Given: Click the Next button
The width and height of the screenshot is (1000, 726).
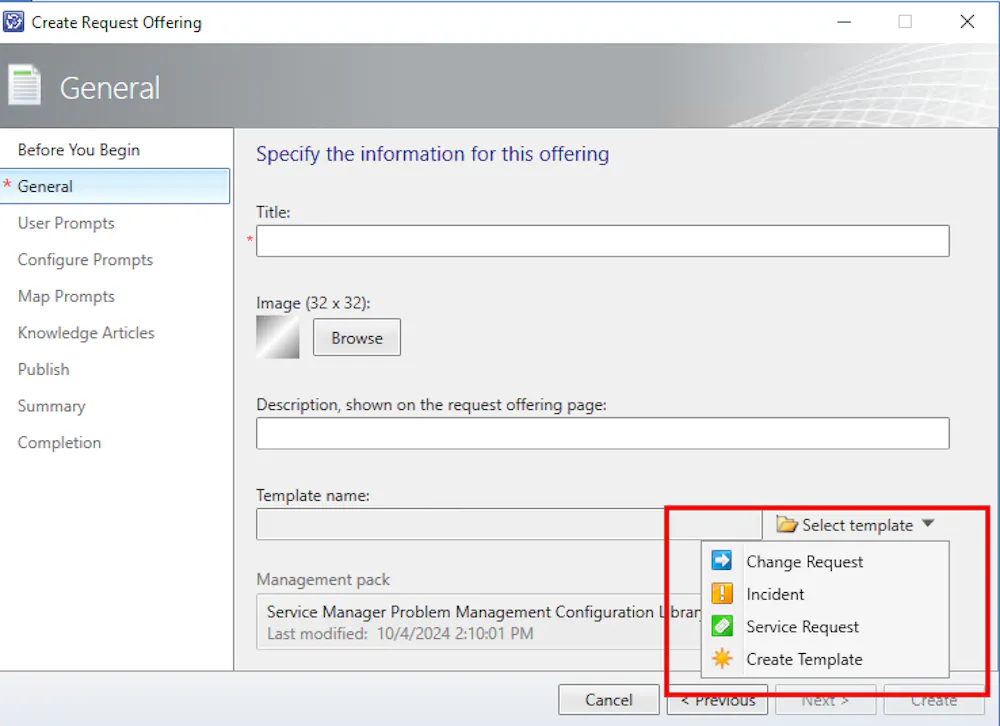Looking at the screenshot, I should [825, 700].
